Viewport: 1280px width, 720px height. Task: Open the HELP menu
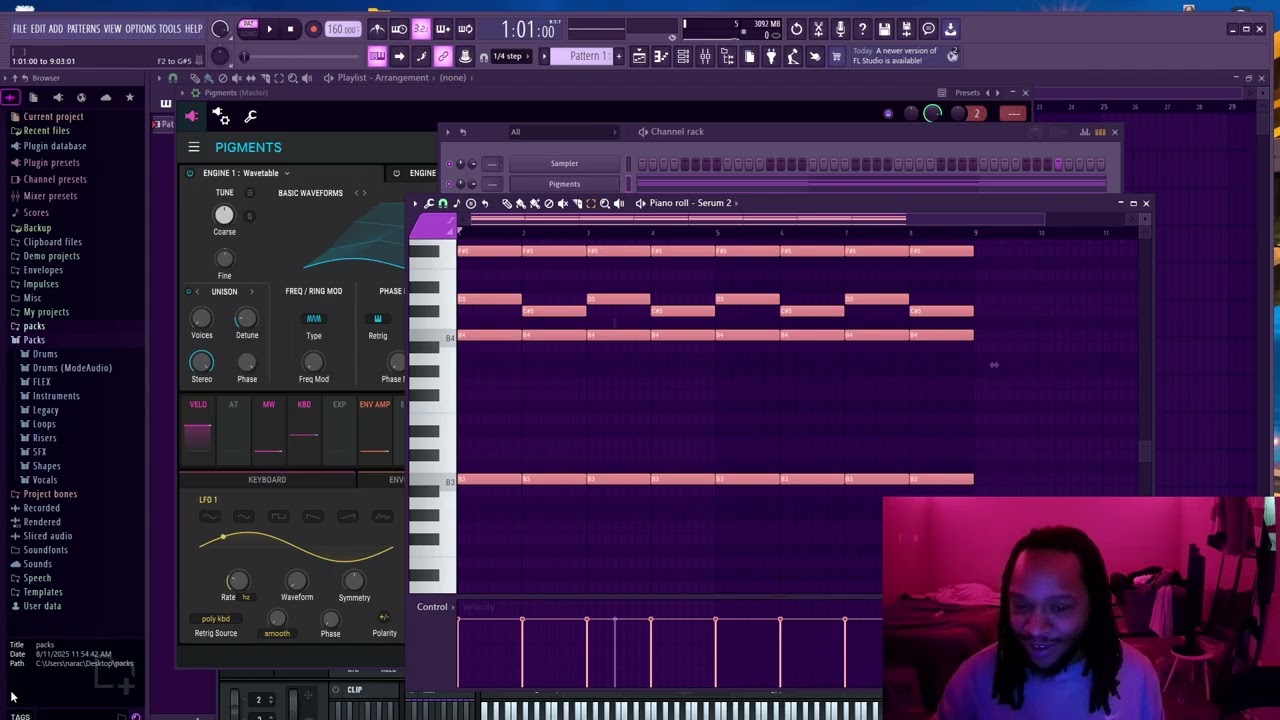pos(193,29)
